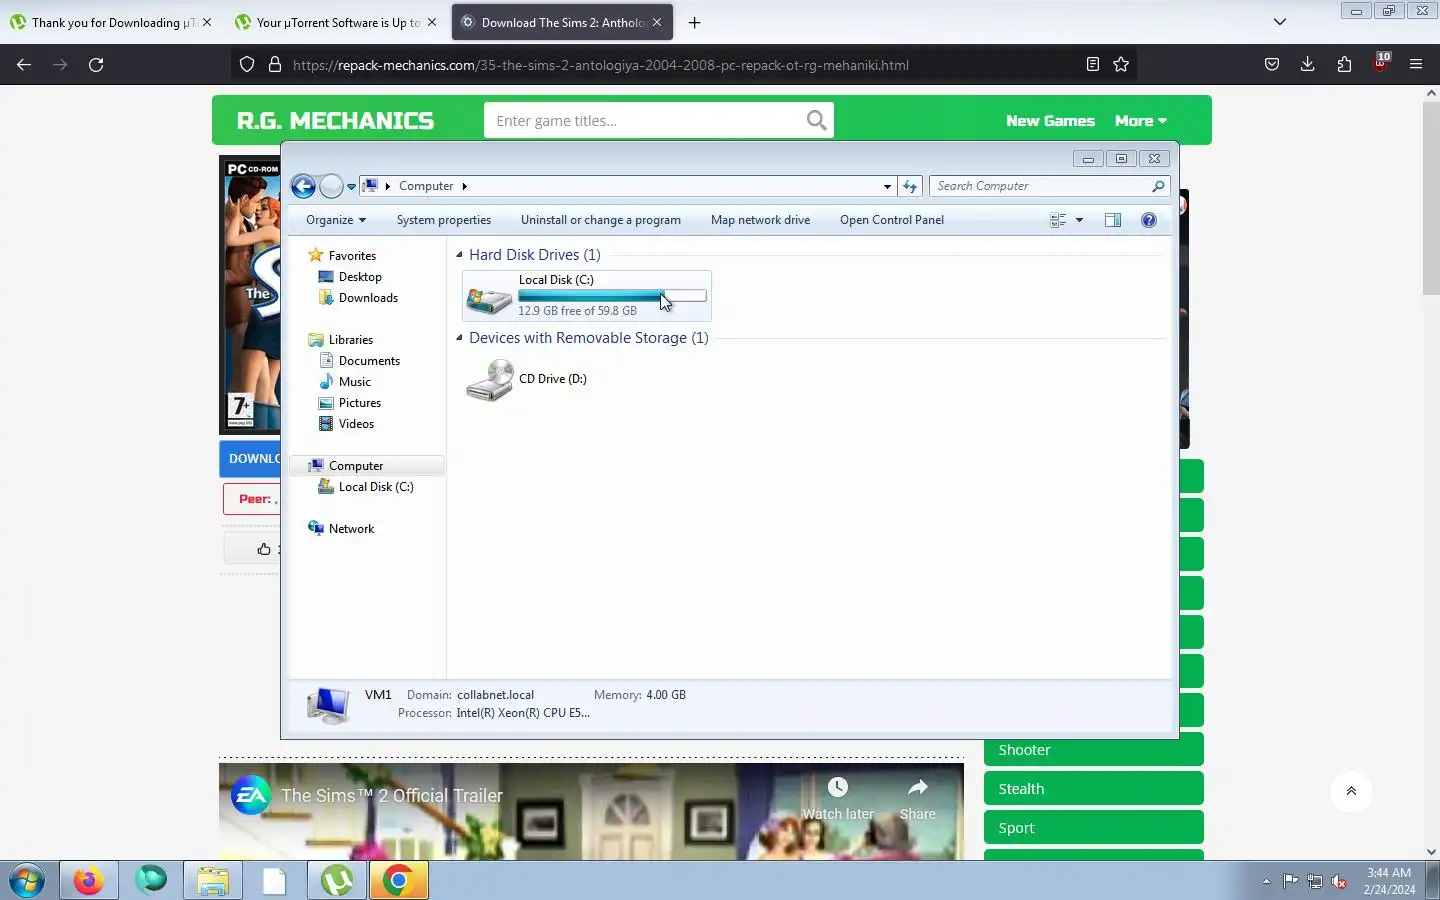Open view options dropdown arrow
The image size is (1440, 900).
point(1079,220)
